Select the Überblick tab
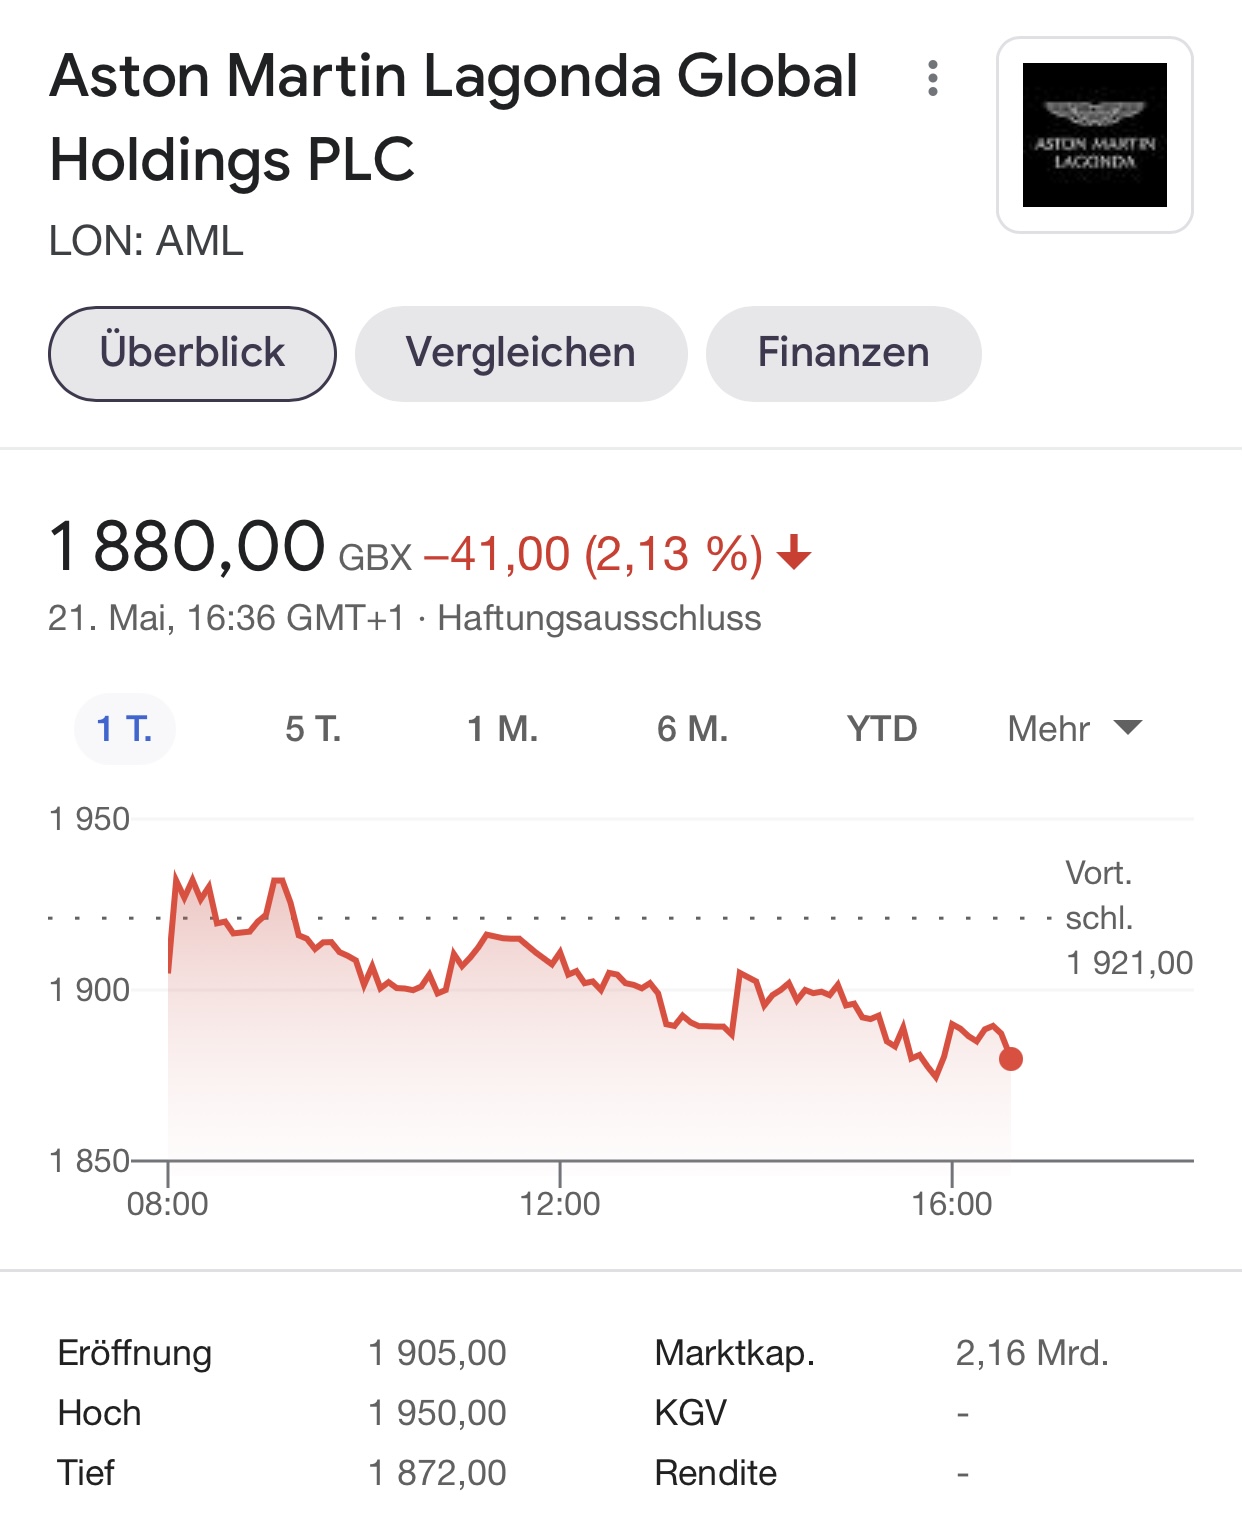The width and height of the screenshot is (1242, 1533). point(192,353)
